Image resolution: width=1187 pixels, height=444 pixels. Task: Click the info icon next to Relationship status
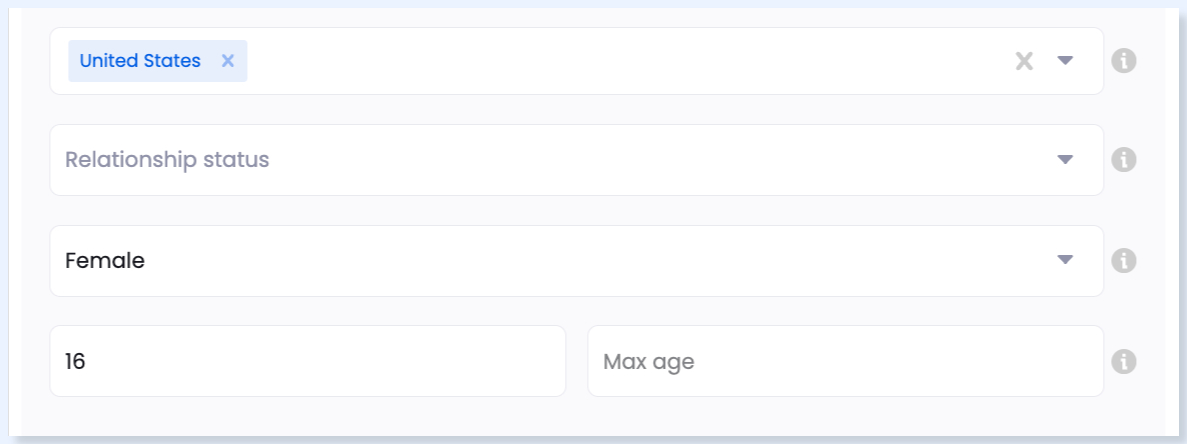click(x=1123, y=160)
